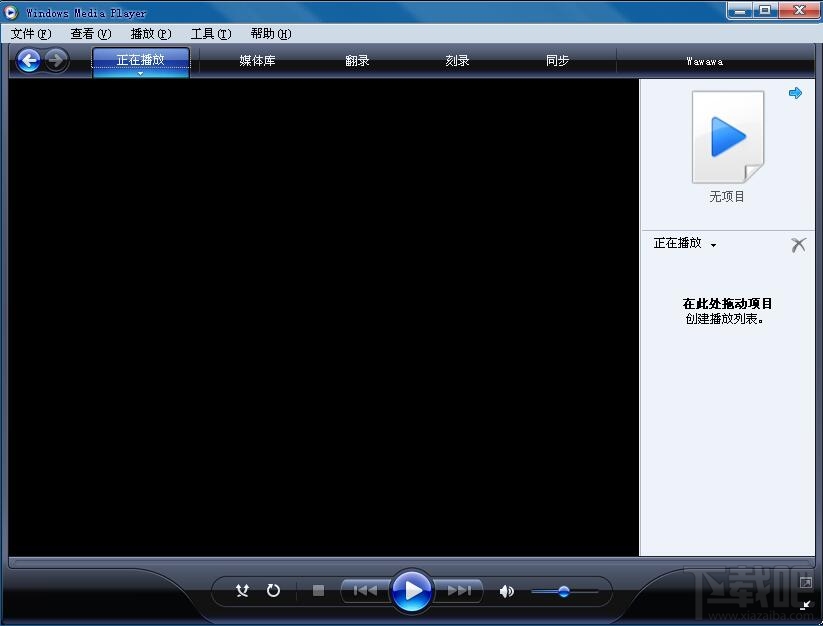This screenshot has height=626, width=823.
Task: Expand the 正在播放 tab options arrow
Action: point(140,72)
